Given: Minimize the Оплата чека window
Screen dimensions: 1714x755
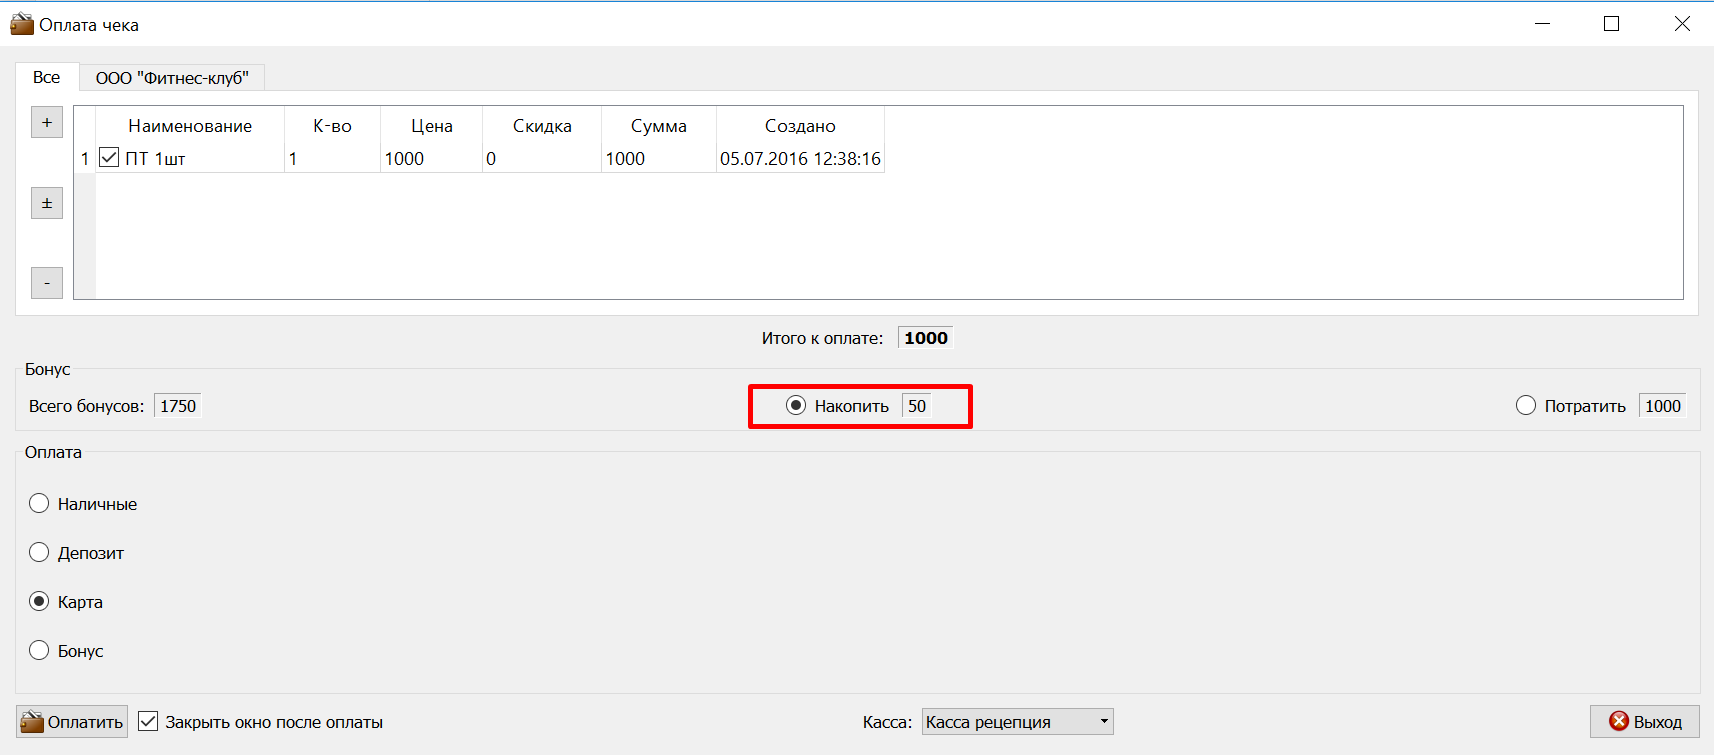Looking at the screenshot, I should click(1542, 24).
